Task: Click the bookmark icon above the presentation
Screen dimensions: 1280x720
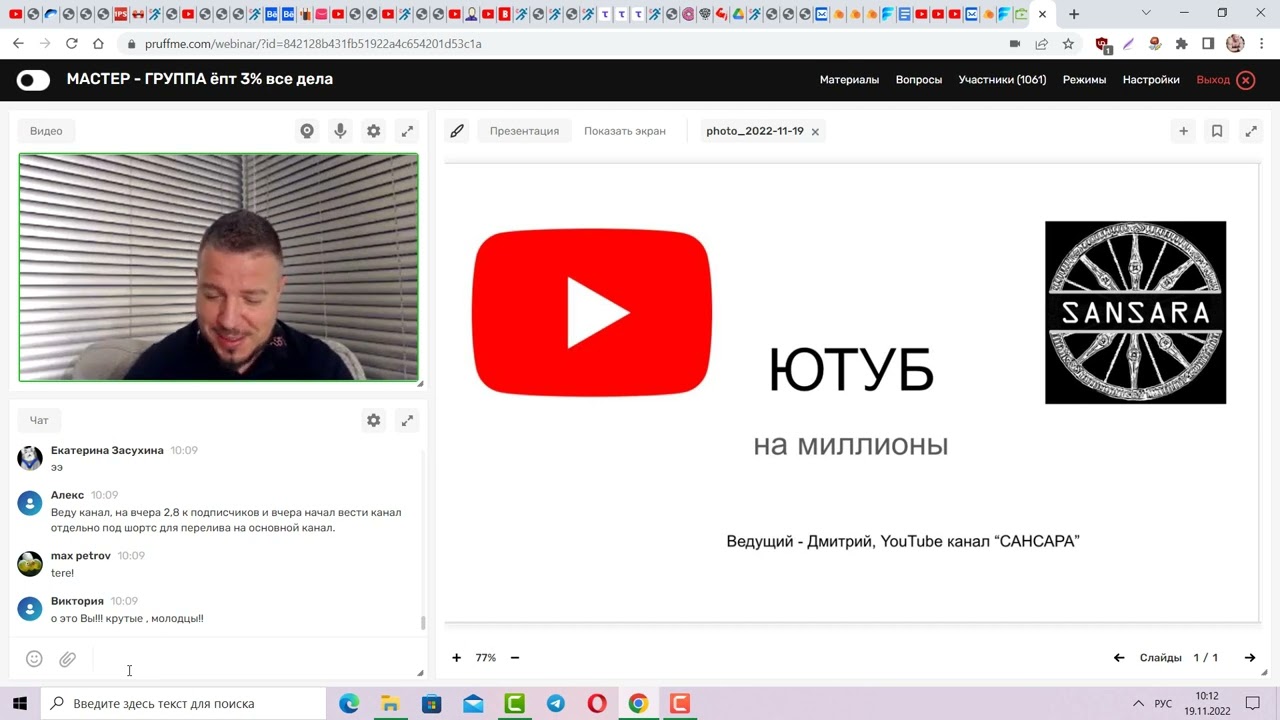Action: pyautogui.click(x=1217, y=130)
